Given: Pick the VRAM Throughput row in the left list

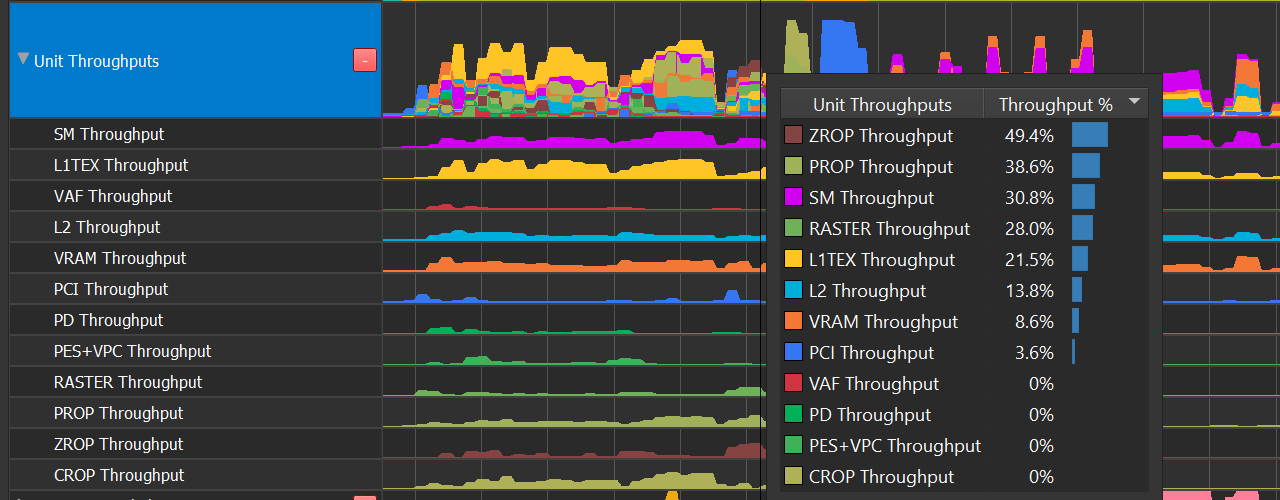Looking at the screenshot, I should coord(120,258).
